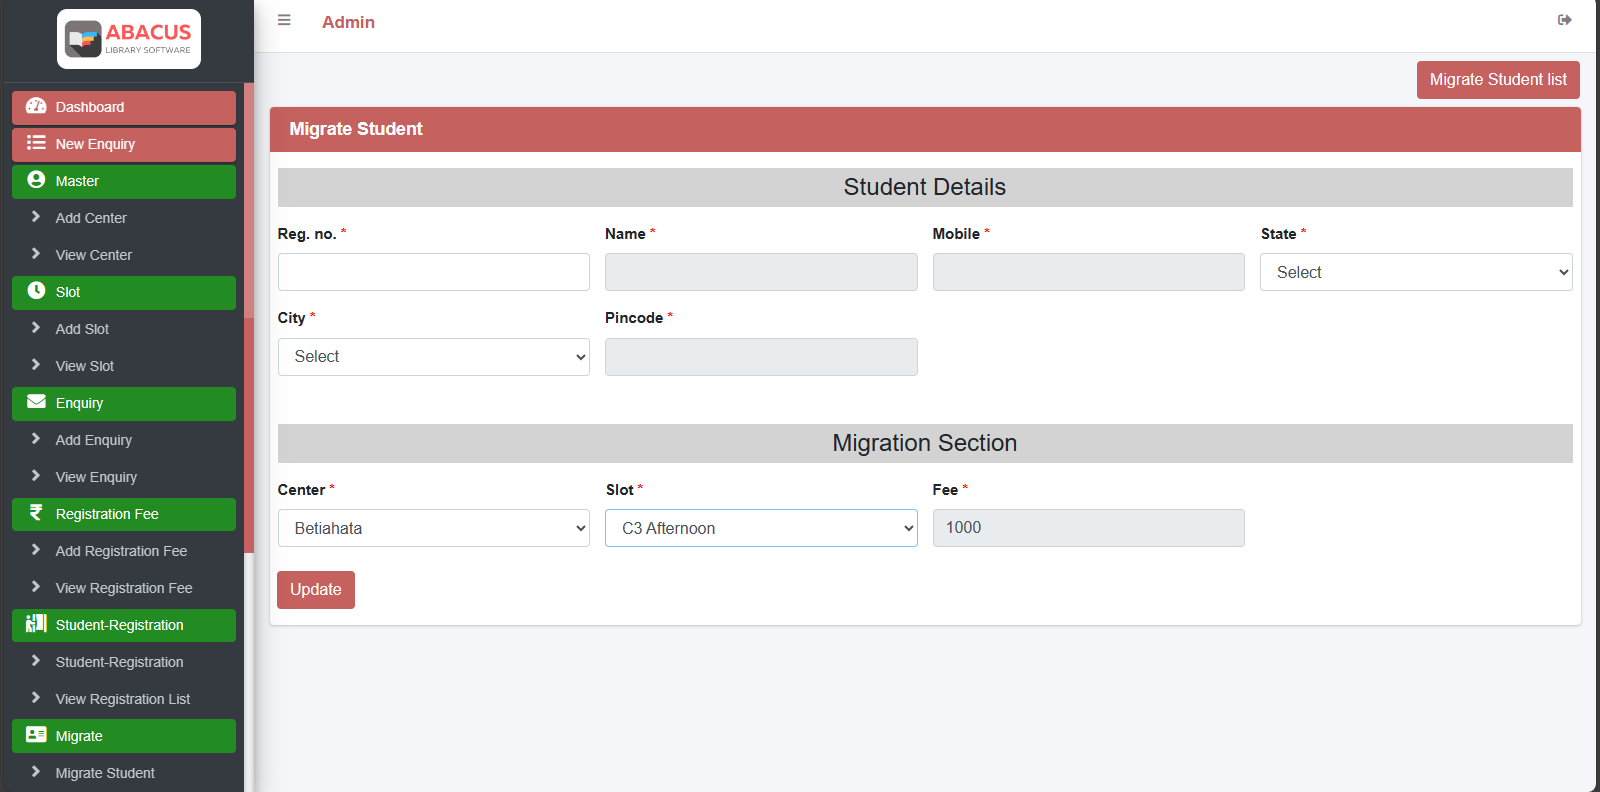Click the Name input field
This screenshot has height=792, width=1600.
(761, 272)
